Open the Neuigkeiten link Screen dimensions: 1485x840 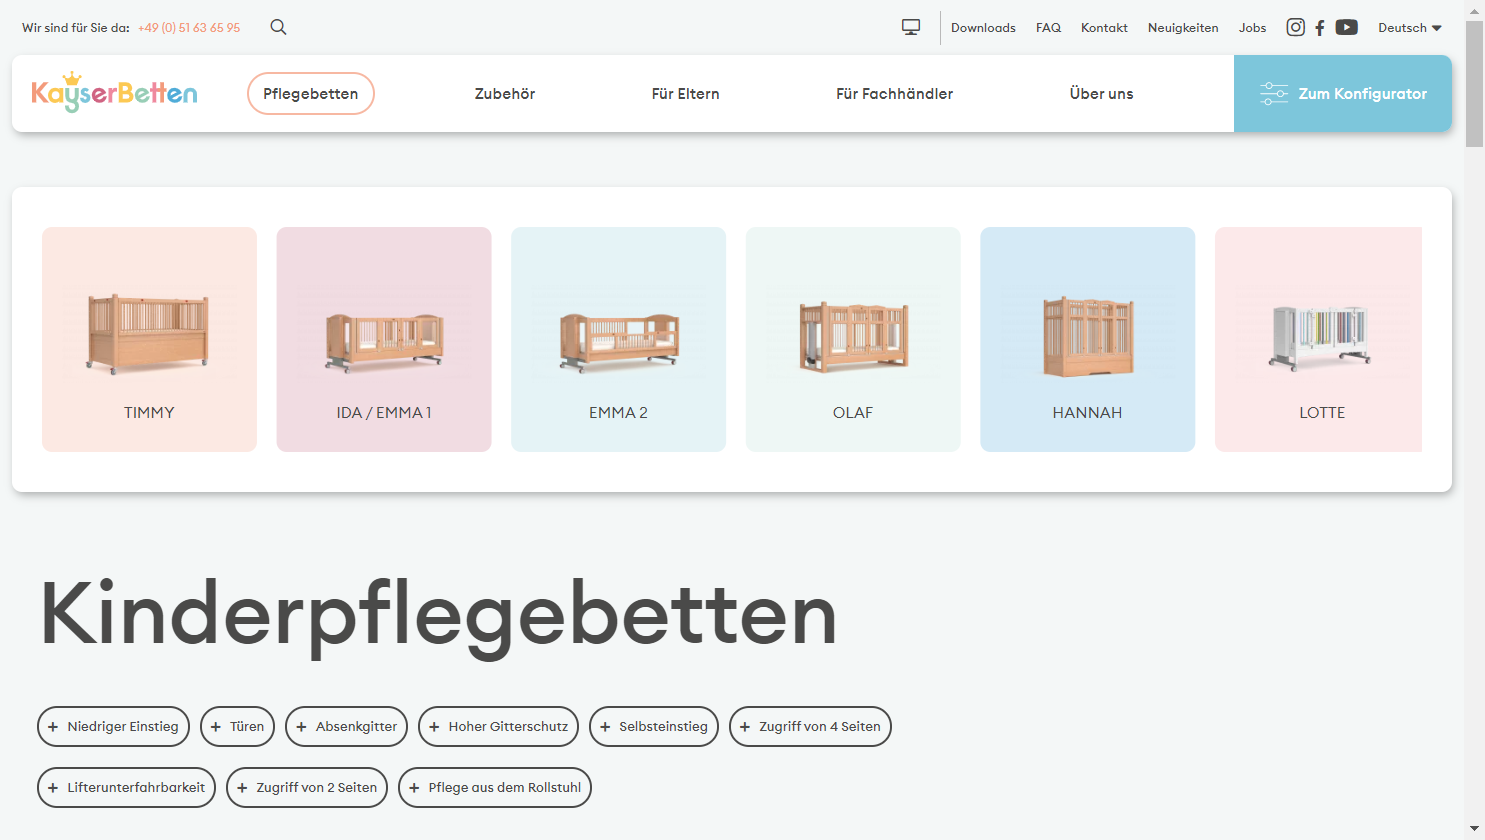[x=1183, y=28]
